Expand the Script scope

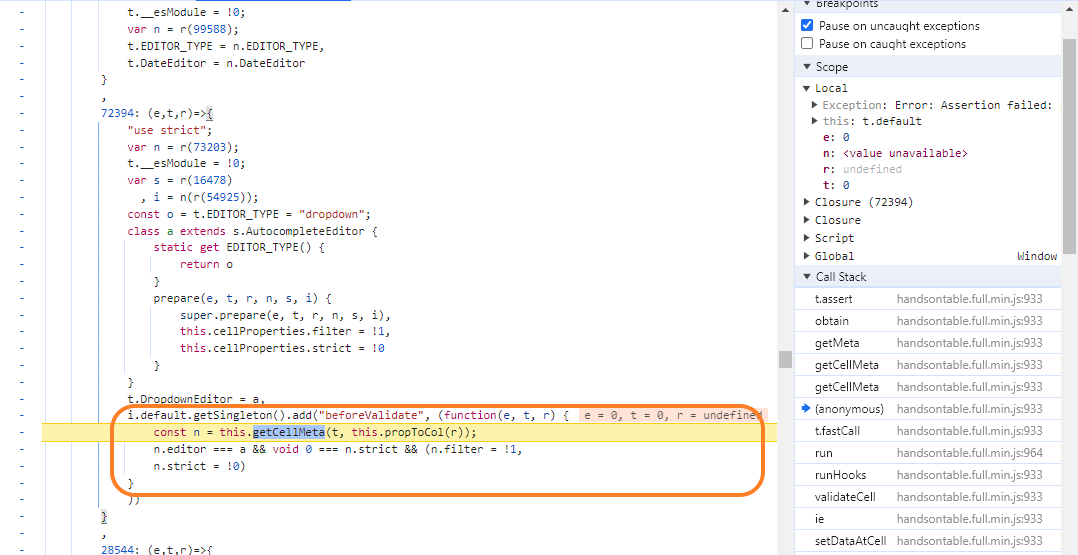(807, 238)
